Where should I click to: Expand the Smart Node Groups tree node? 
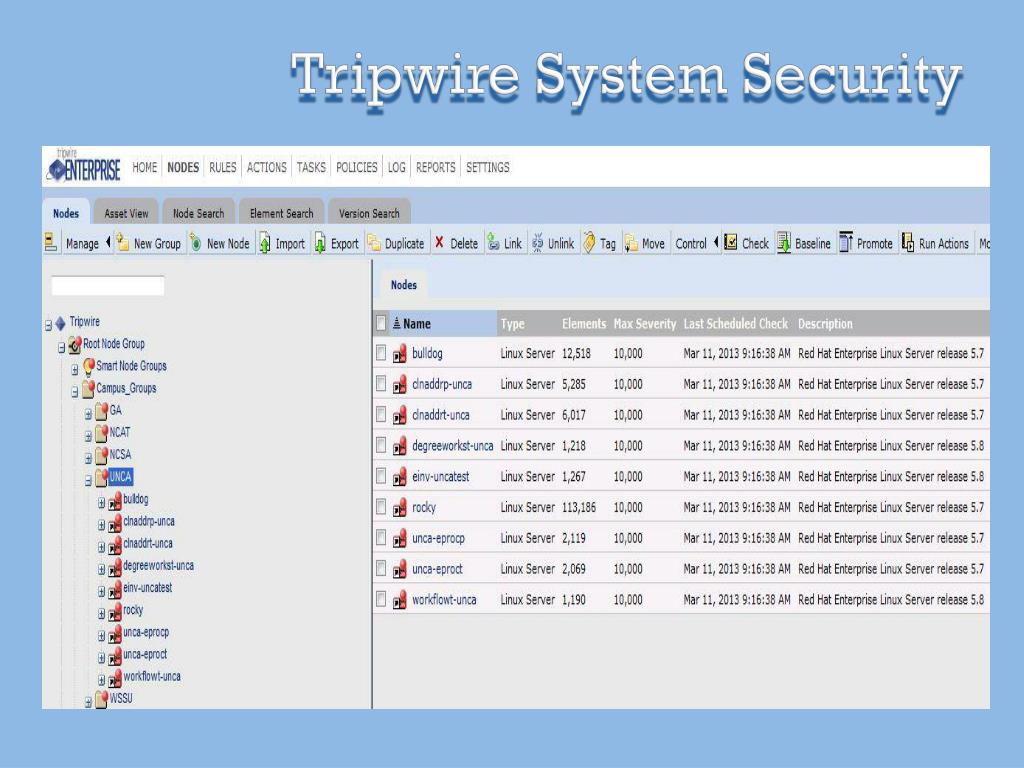74,370
